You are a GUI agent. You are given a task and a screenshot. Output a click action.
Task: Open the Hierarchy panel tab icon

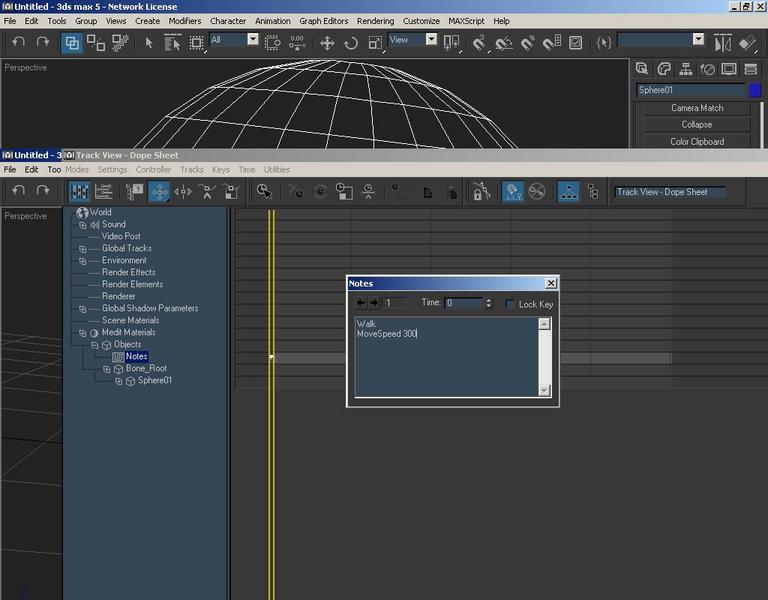coord(686,69)
